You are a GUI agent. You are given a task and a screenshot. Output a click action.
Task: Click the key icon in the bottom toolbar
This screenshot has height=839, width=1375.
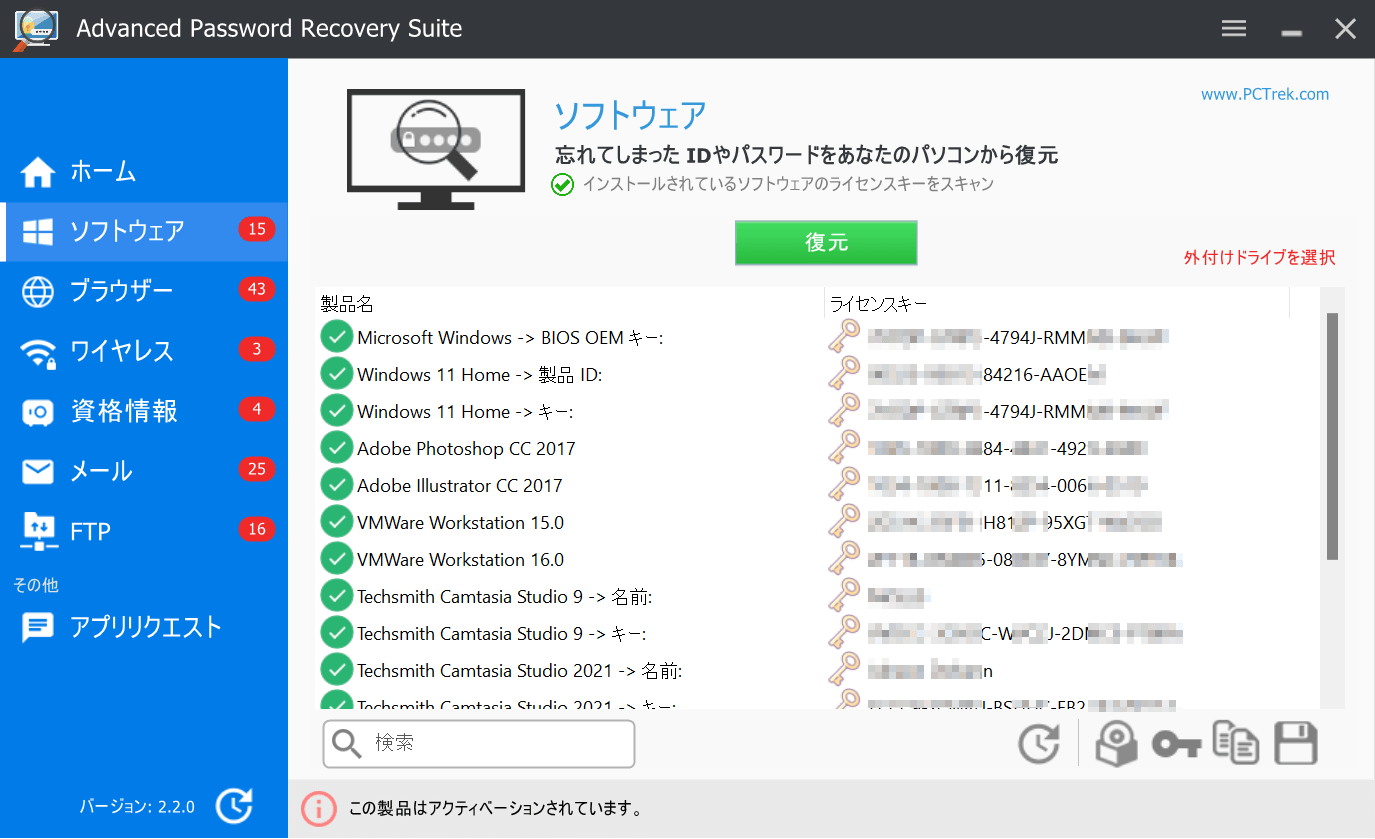pos(1176,744)
